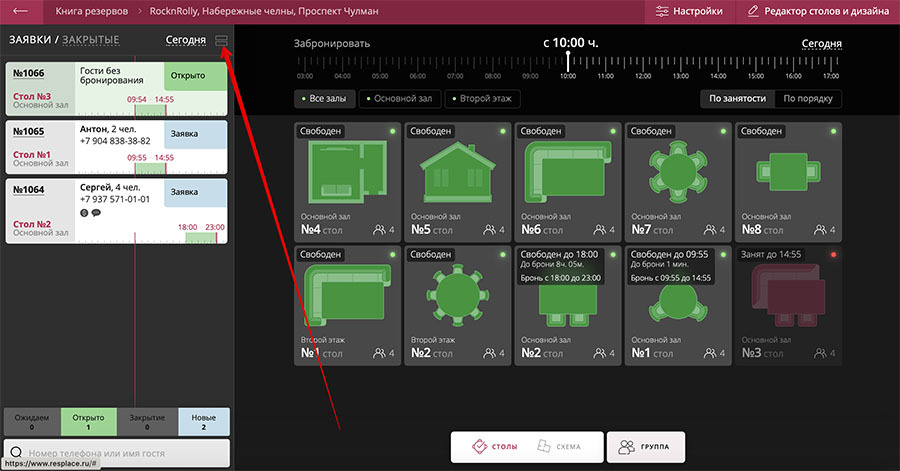The image size is (900, 471).
Task: Select occupied table №3 red icon
Action: 788,297
